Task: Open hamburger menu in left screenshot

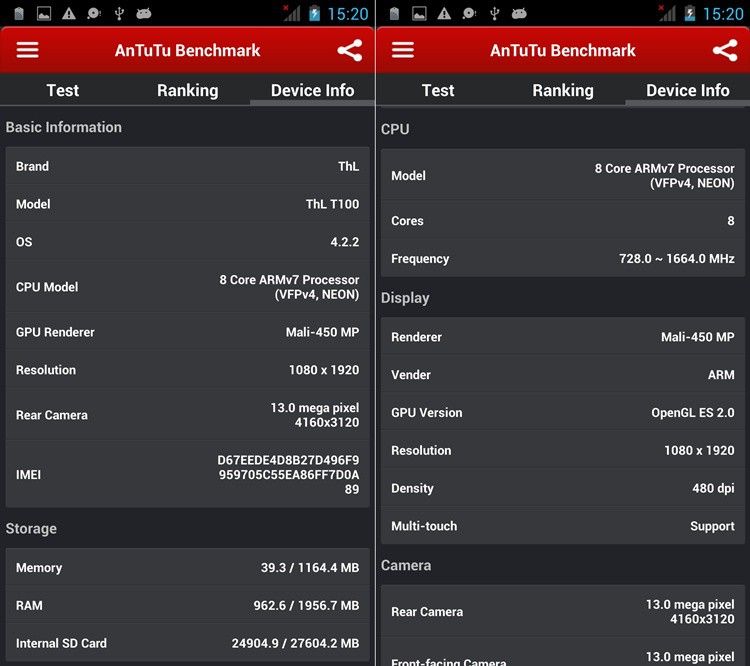Action: coord(27,50)
